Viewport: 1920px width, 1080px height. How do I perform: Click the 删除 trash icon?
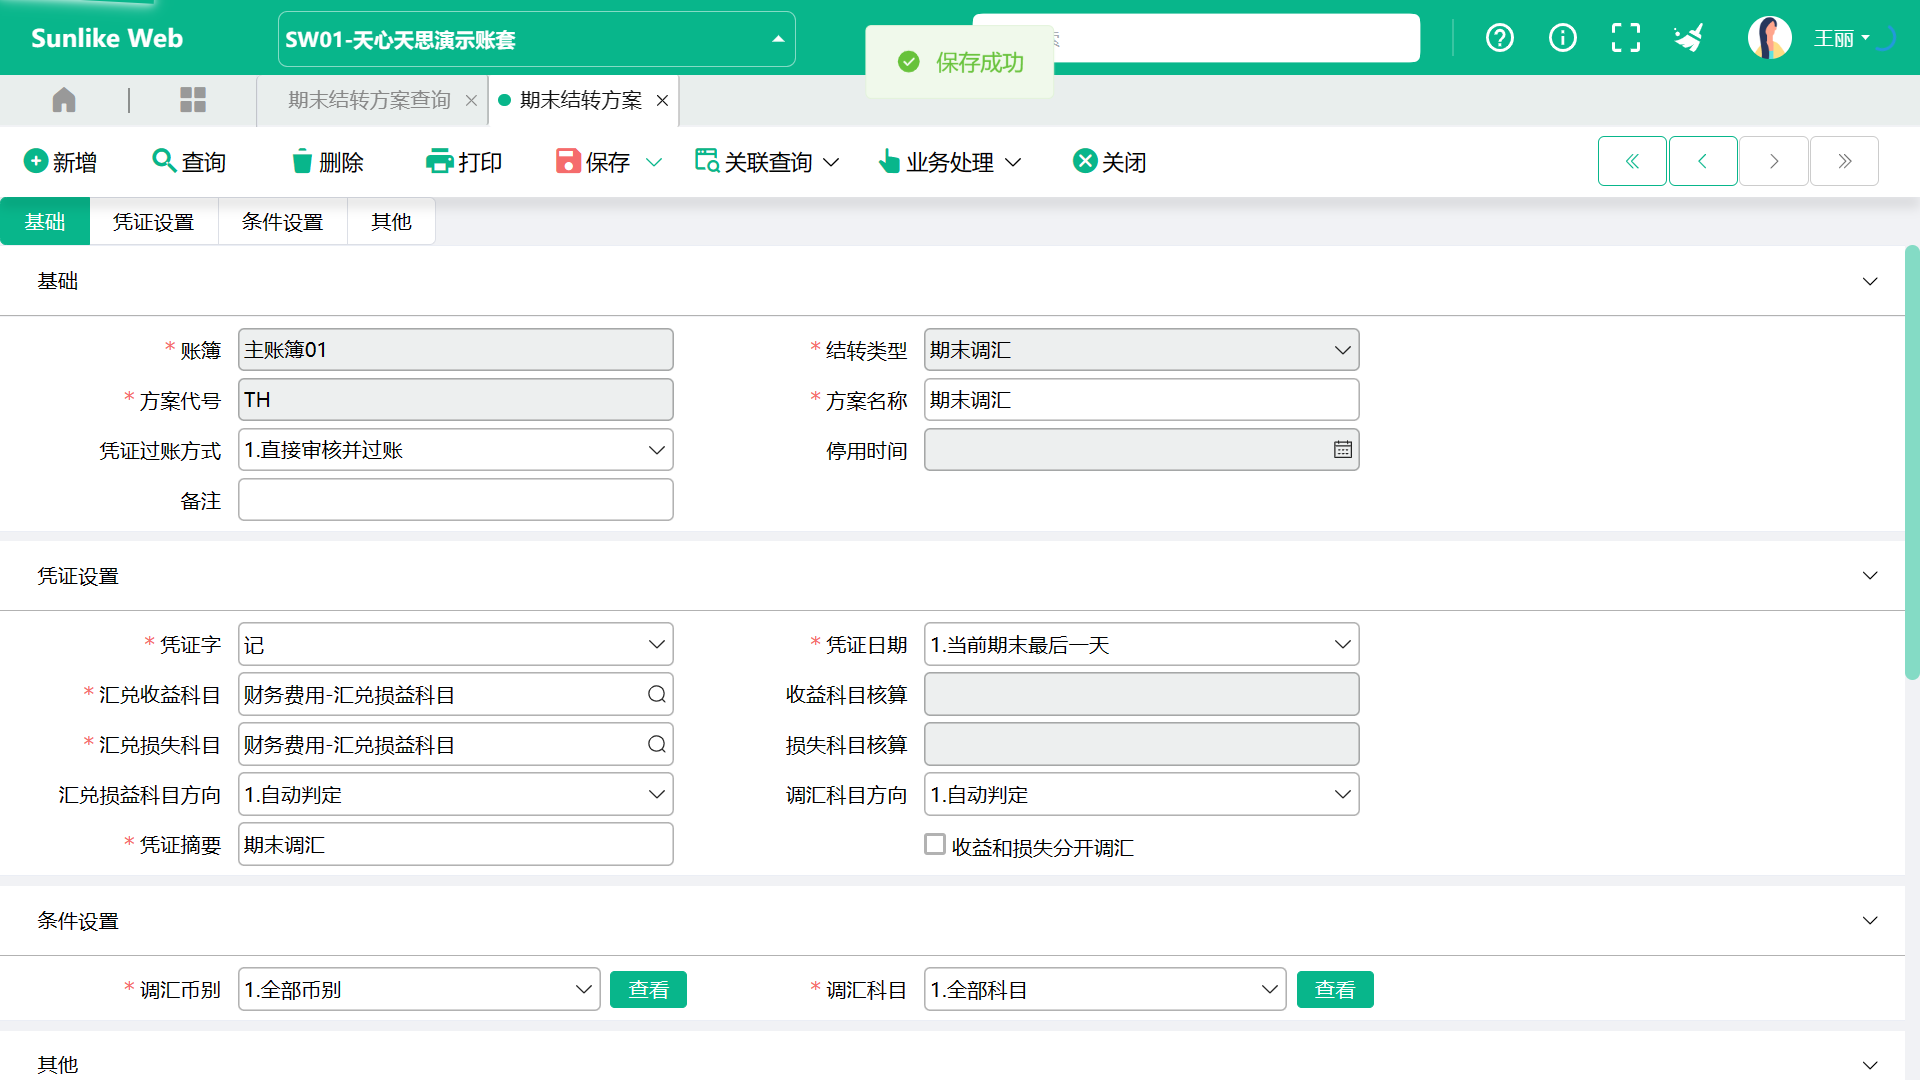(x=301, y=161)
